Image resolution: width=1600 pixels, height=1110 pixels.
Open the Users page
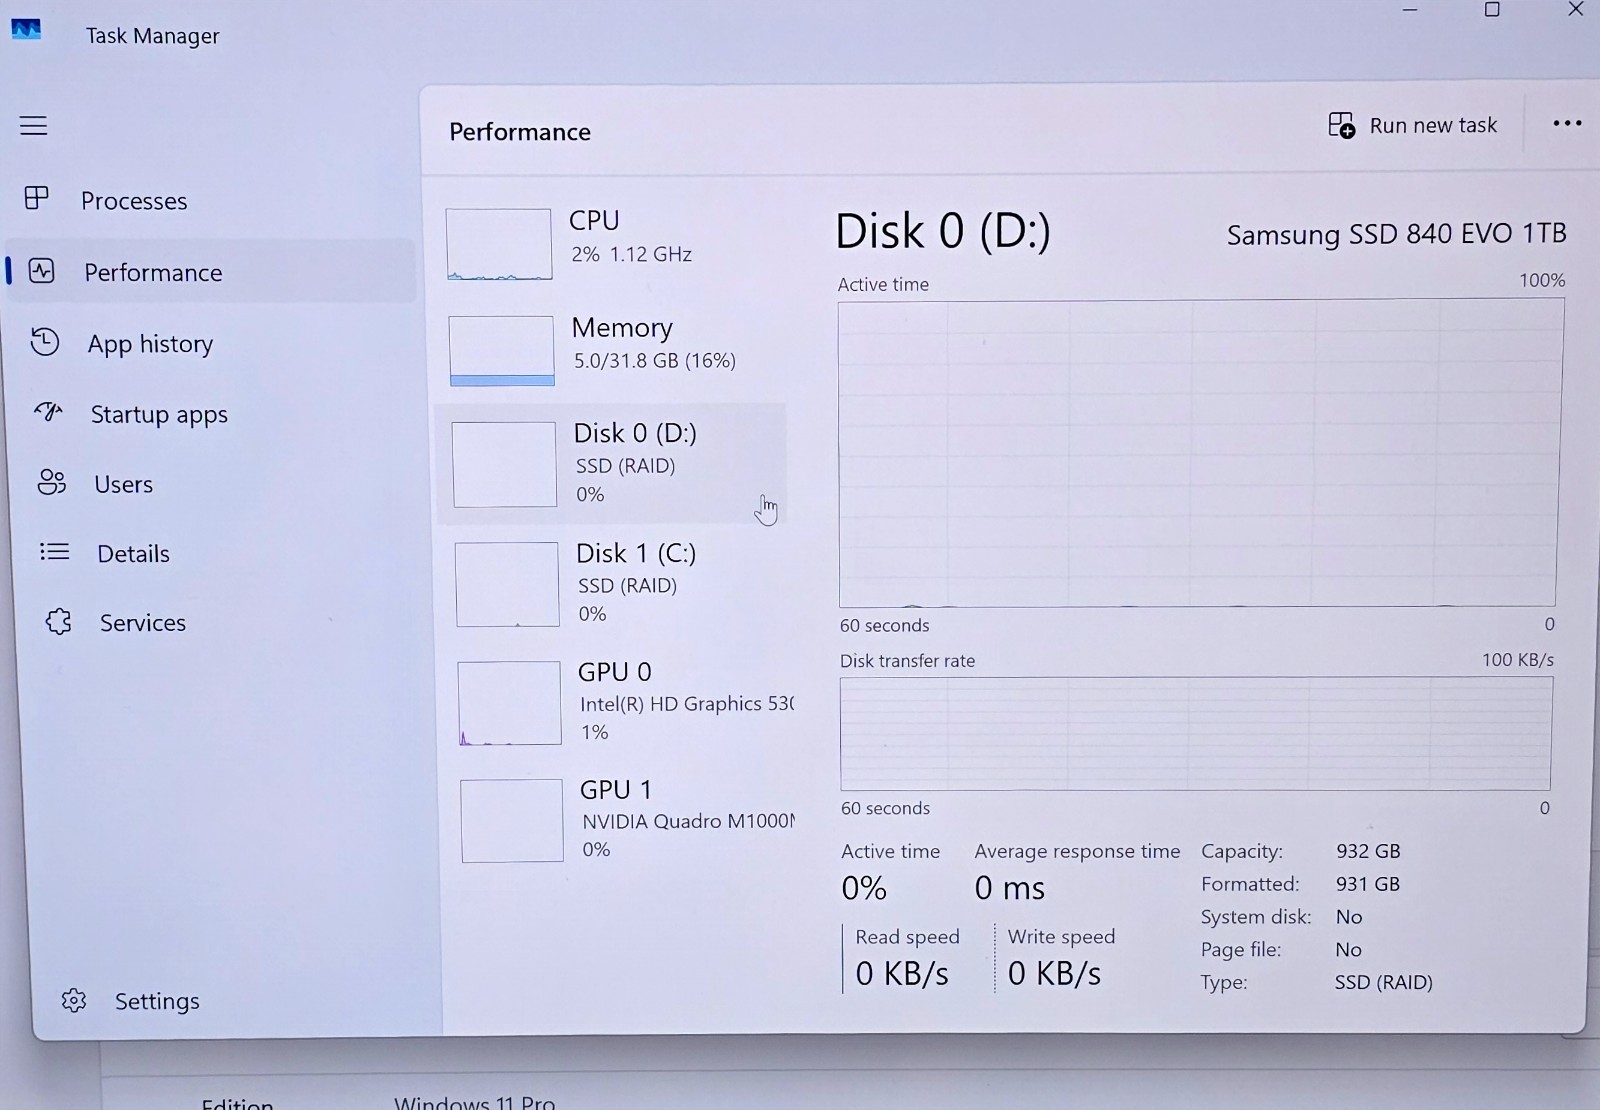tap(123, 484)
